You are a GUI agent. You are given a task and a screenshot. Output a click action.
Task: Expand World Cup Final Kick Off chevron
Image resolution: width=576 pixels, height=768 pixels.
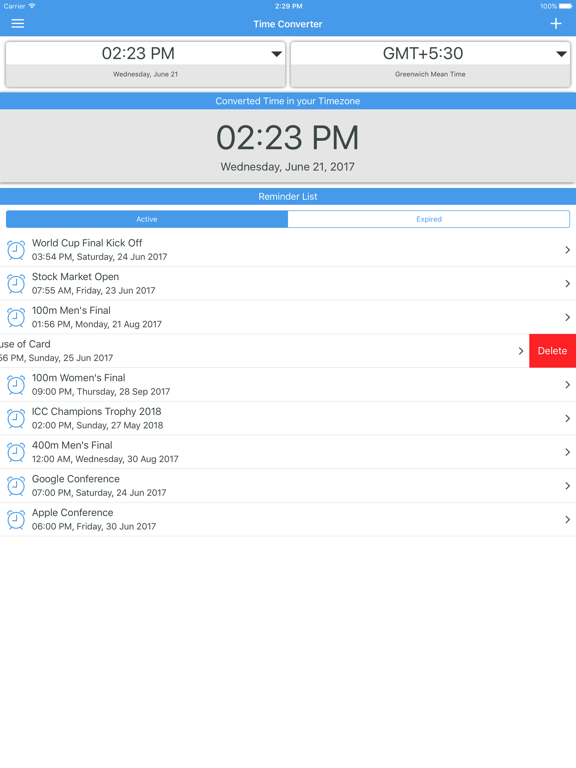pos(567,250)
